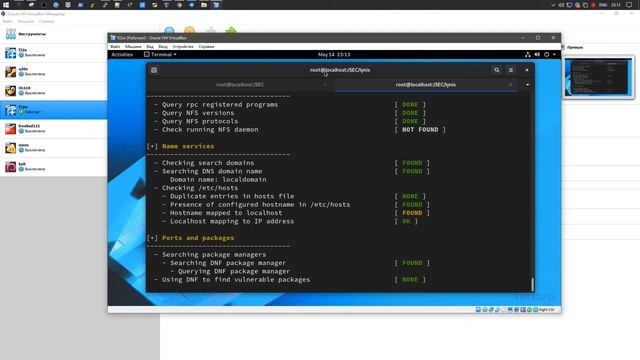Click the "NOT FOUND" status text
Screen dimensions: 640x360
tap(420, 129)
